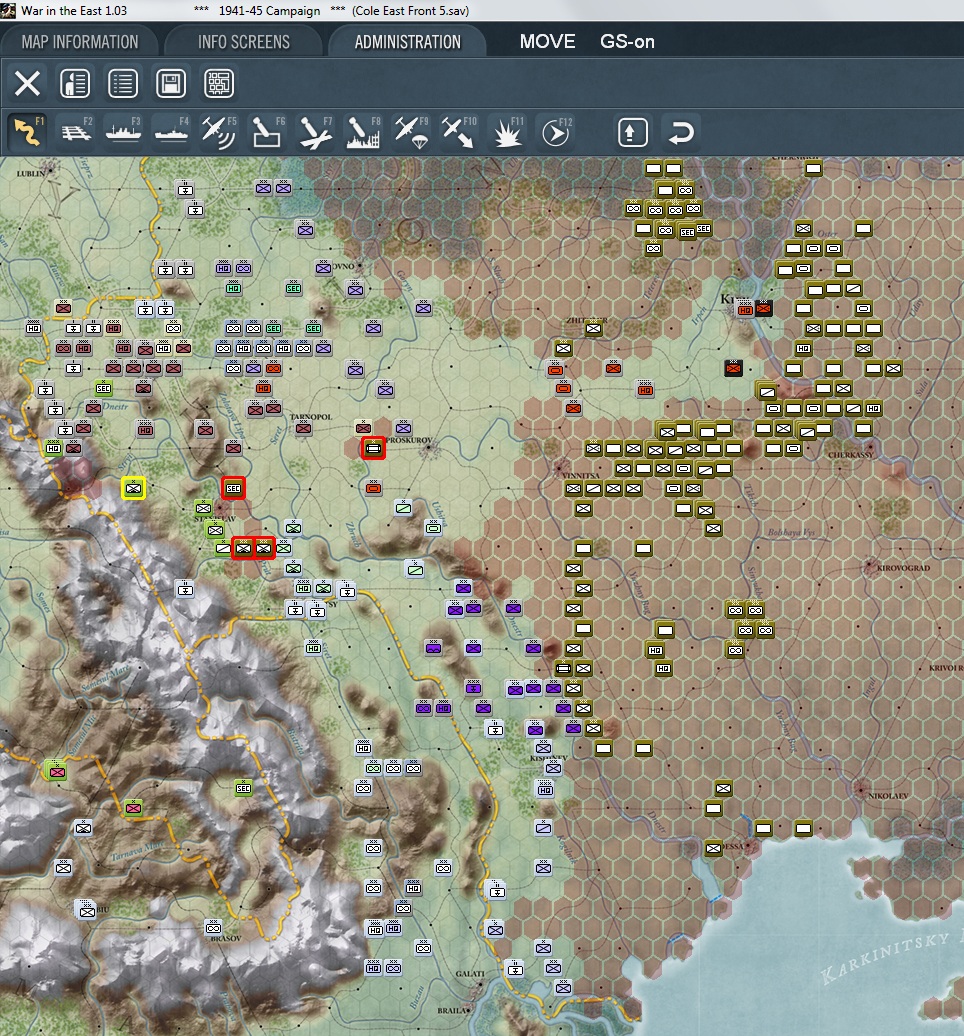The image size is (964, 1036).
Task: Select red-outlined unit west of Proskurov
Action: tap(373, 449)
